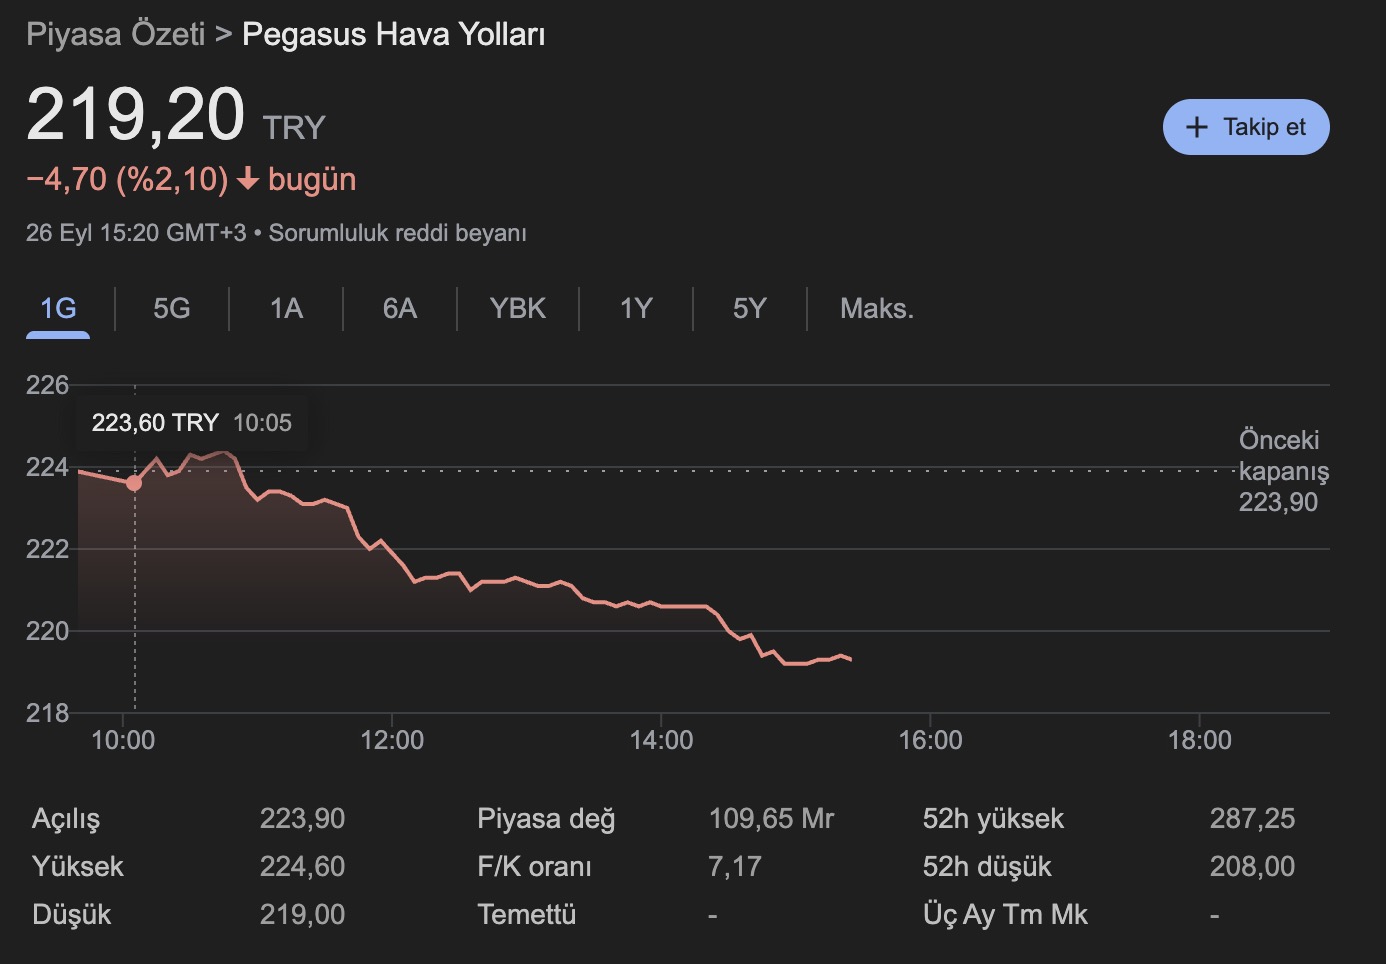
Task: Open the Piyasa Özeti breadcrumb link
Action: 116,34
